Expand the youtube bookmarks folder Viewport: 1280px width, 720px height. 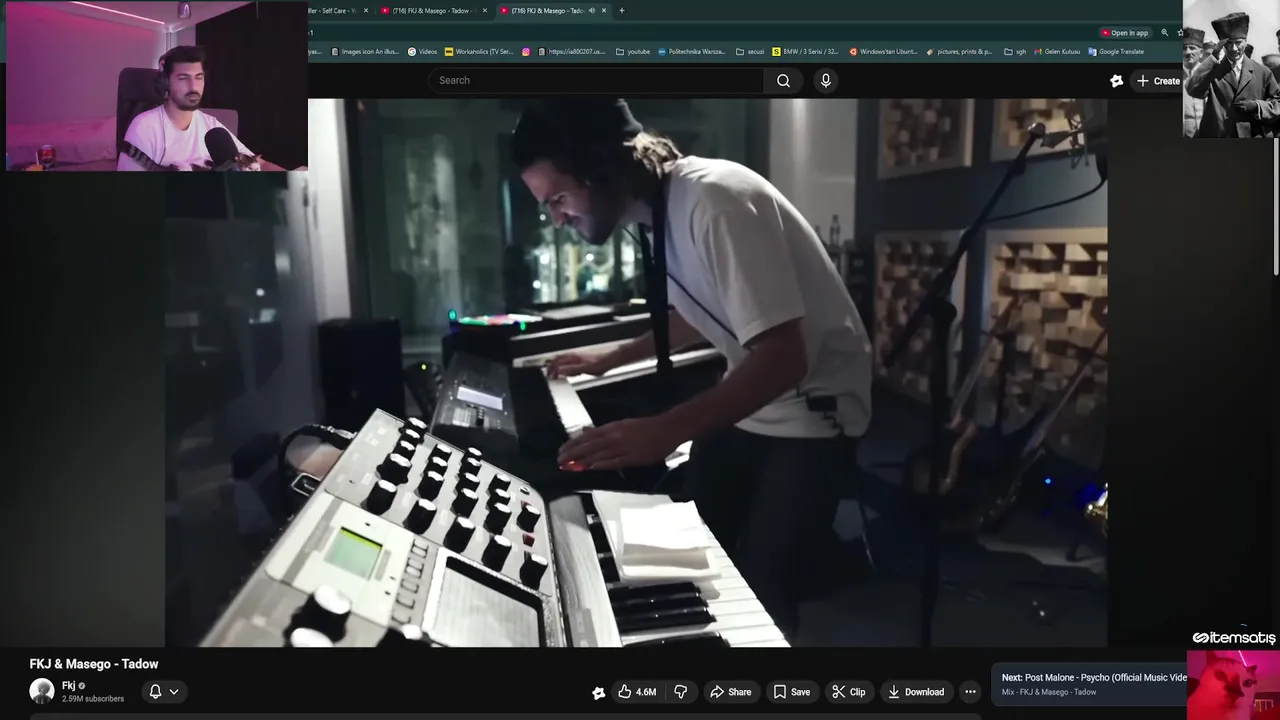point(633,51)
